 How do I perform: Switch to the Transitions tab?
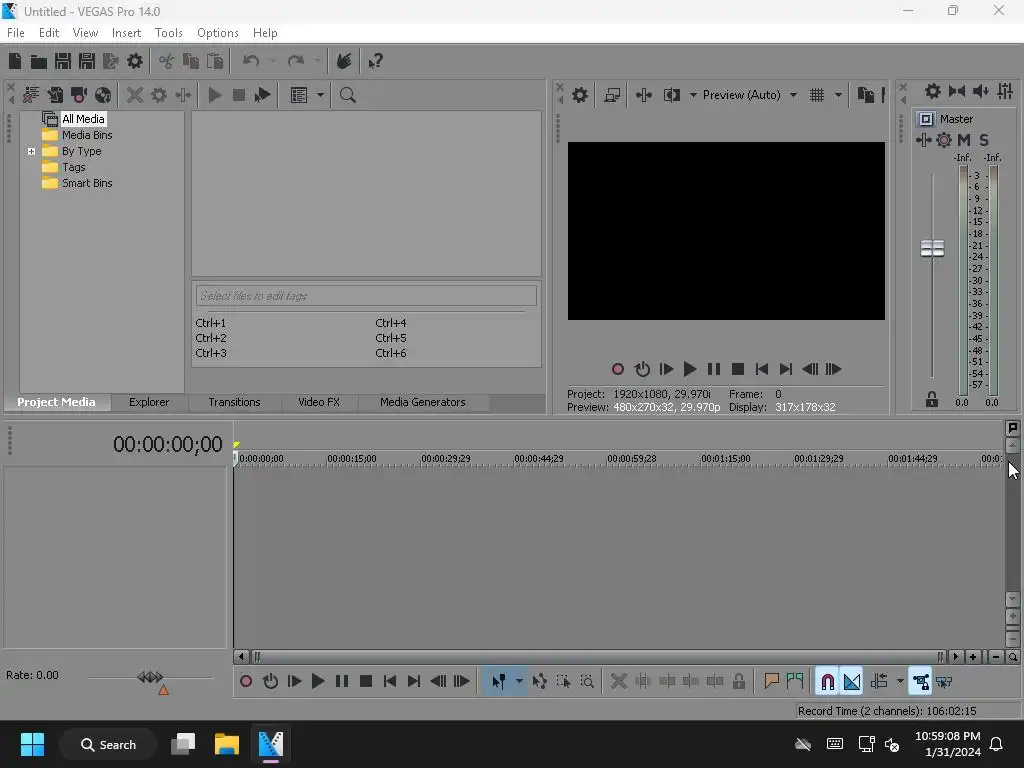coord(234,402)
